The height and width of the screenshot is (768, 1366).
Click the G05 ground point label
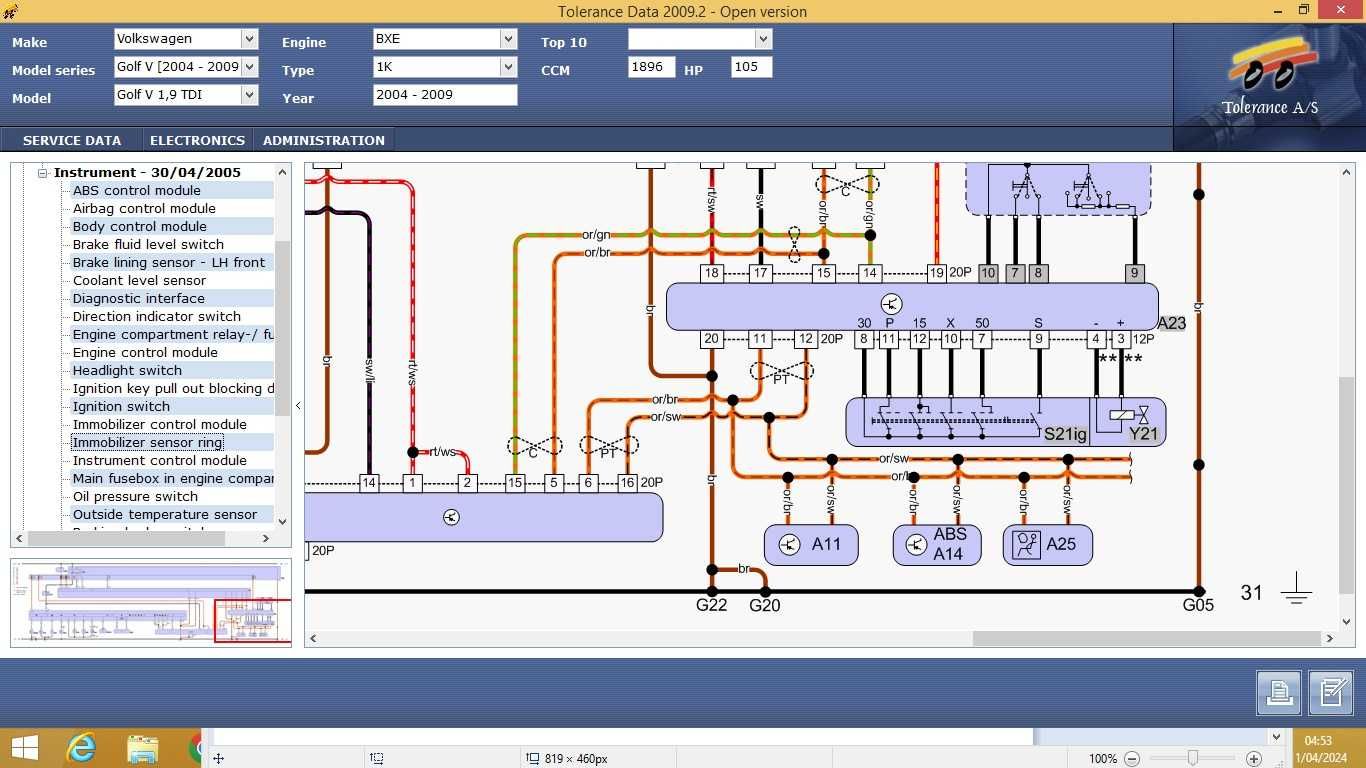coord(1198,605)
